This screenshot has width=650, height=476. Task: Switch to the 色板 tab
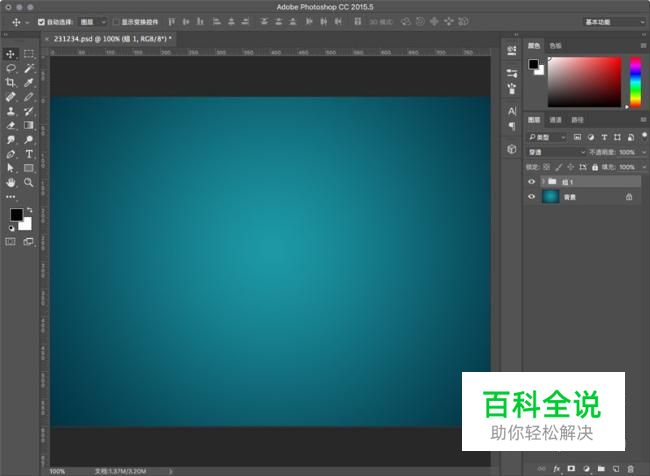click(x=555, y=45)
